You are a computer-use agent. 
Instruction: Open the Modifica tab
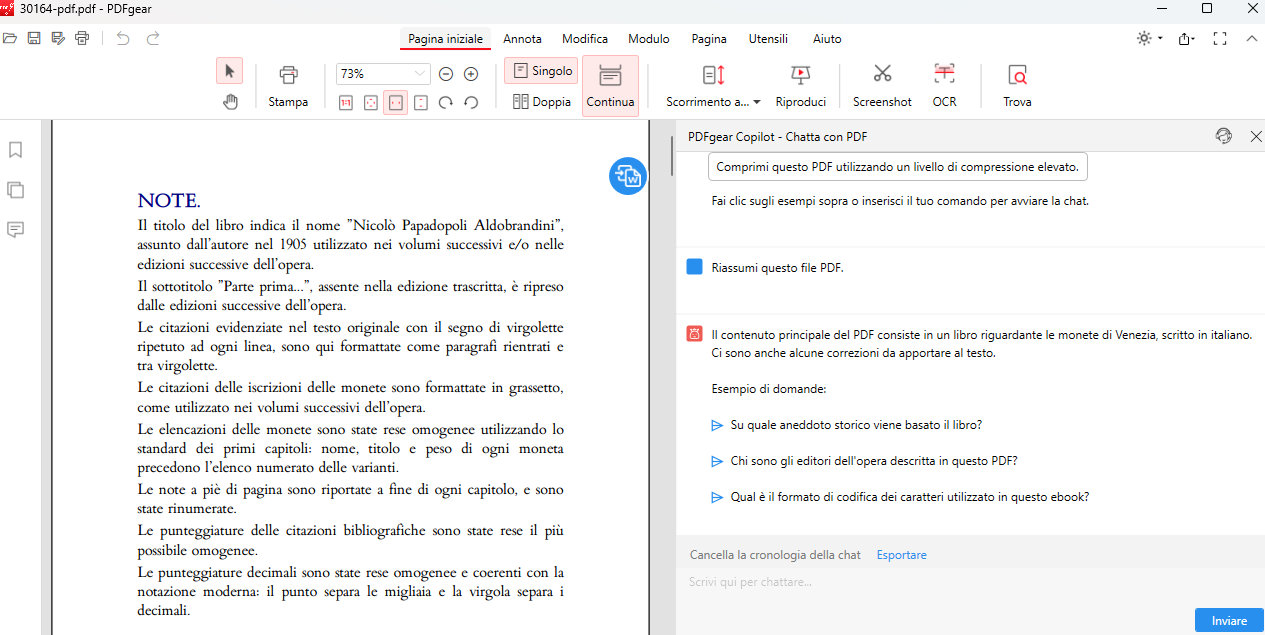click(x=585, y=39)
